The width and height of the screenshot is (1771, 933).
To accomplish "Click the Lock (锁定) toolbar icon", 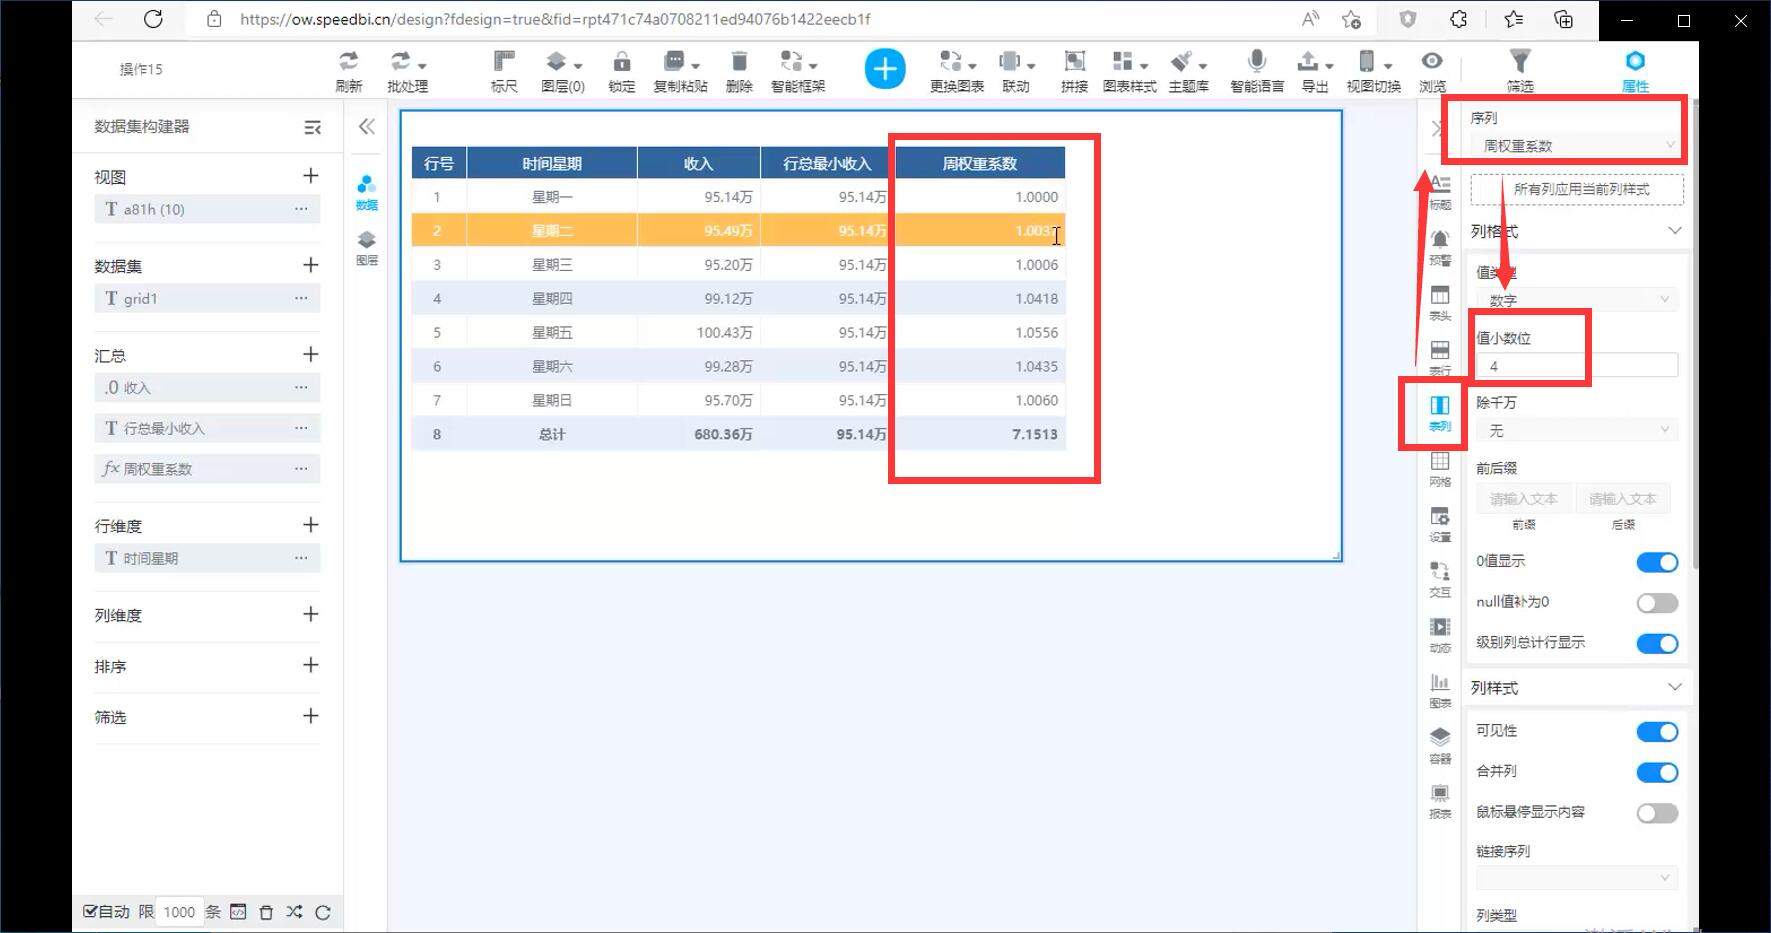I will (621, 70).
